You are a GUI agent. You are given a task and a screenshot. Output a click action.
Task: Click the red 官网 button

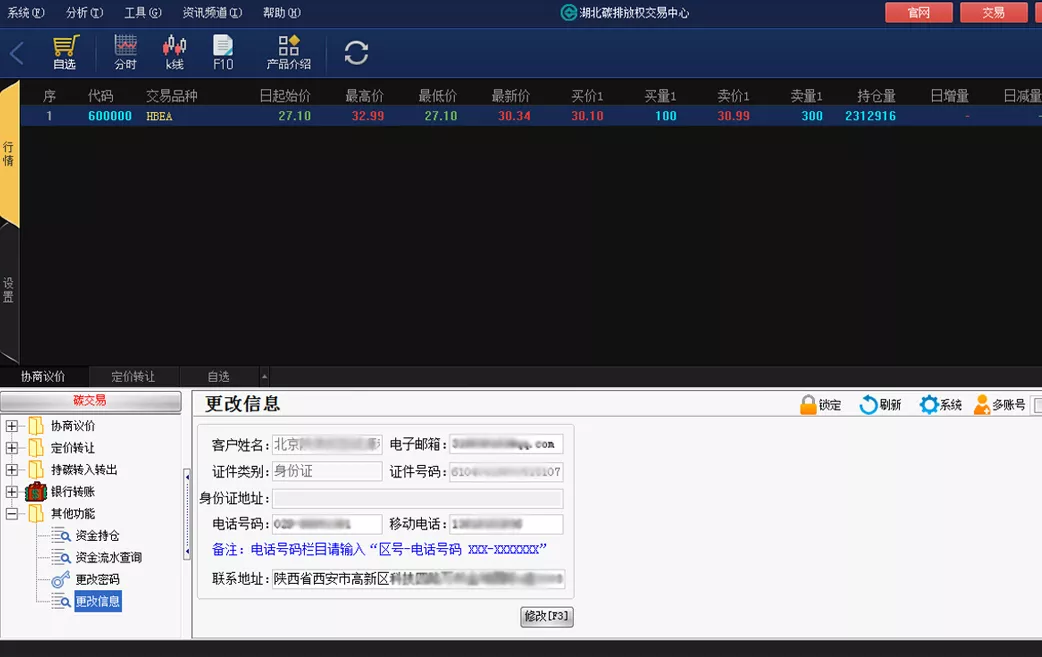pyautogui.click(x=918, y=13)
